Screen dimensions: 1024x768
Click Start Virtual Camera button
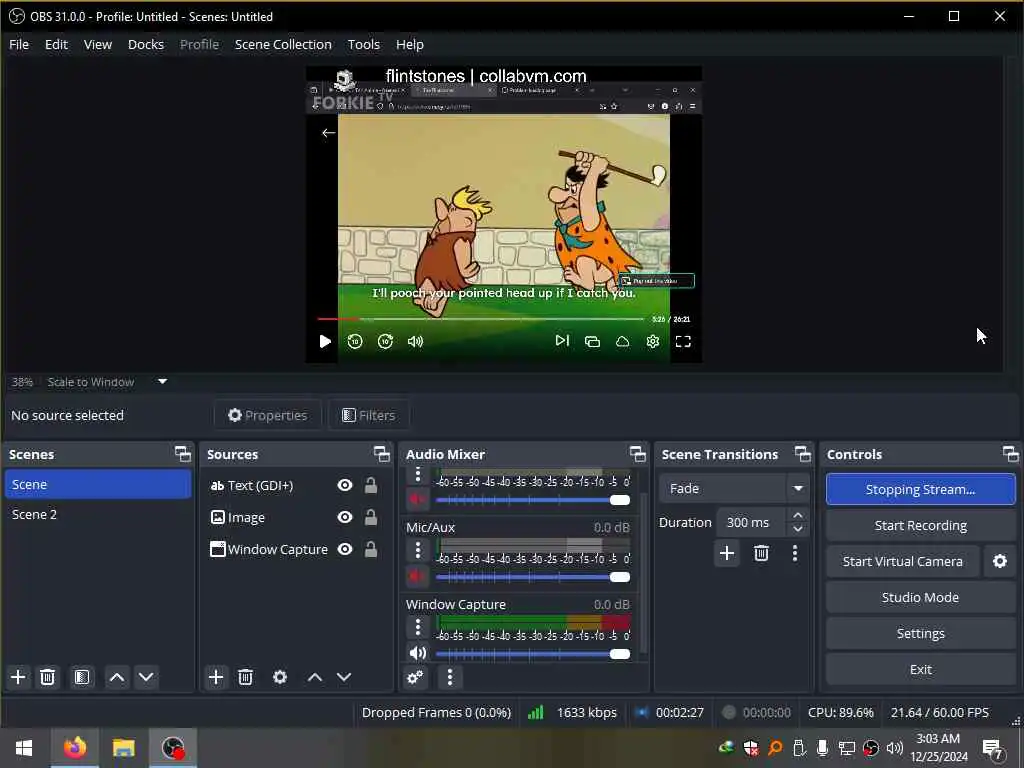point(903,562)
